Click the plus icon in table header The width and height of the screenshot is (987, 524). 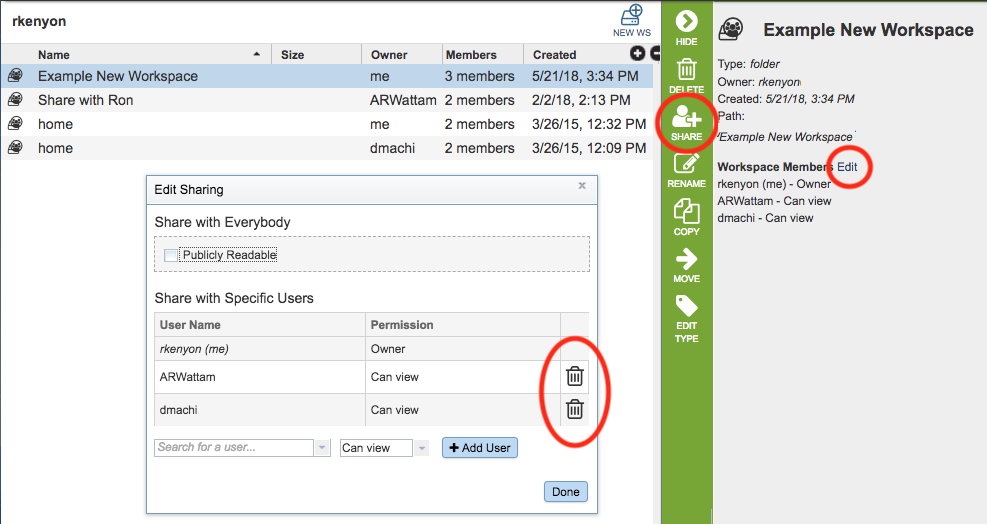click(x=638, y=54)
